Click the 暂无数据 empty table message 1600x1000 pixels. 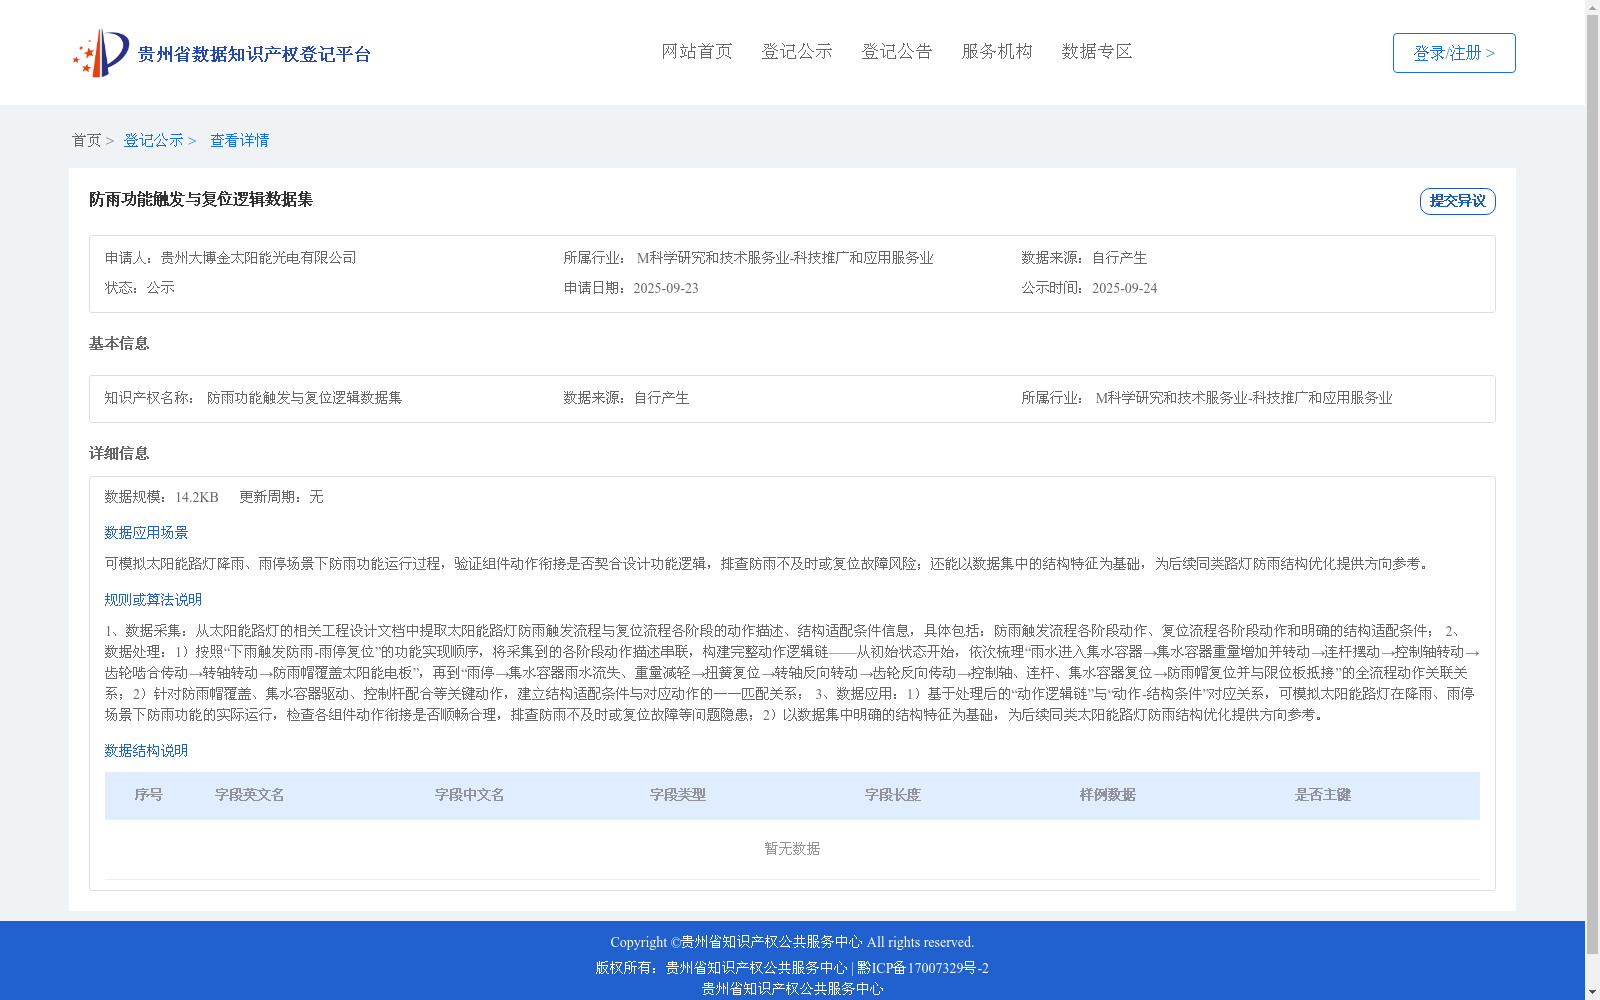792,849
